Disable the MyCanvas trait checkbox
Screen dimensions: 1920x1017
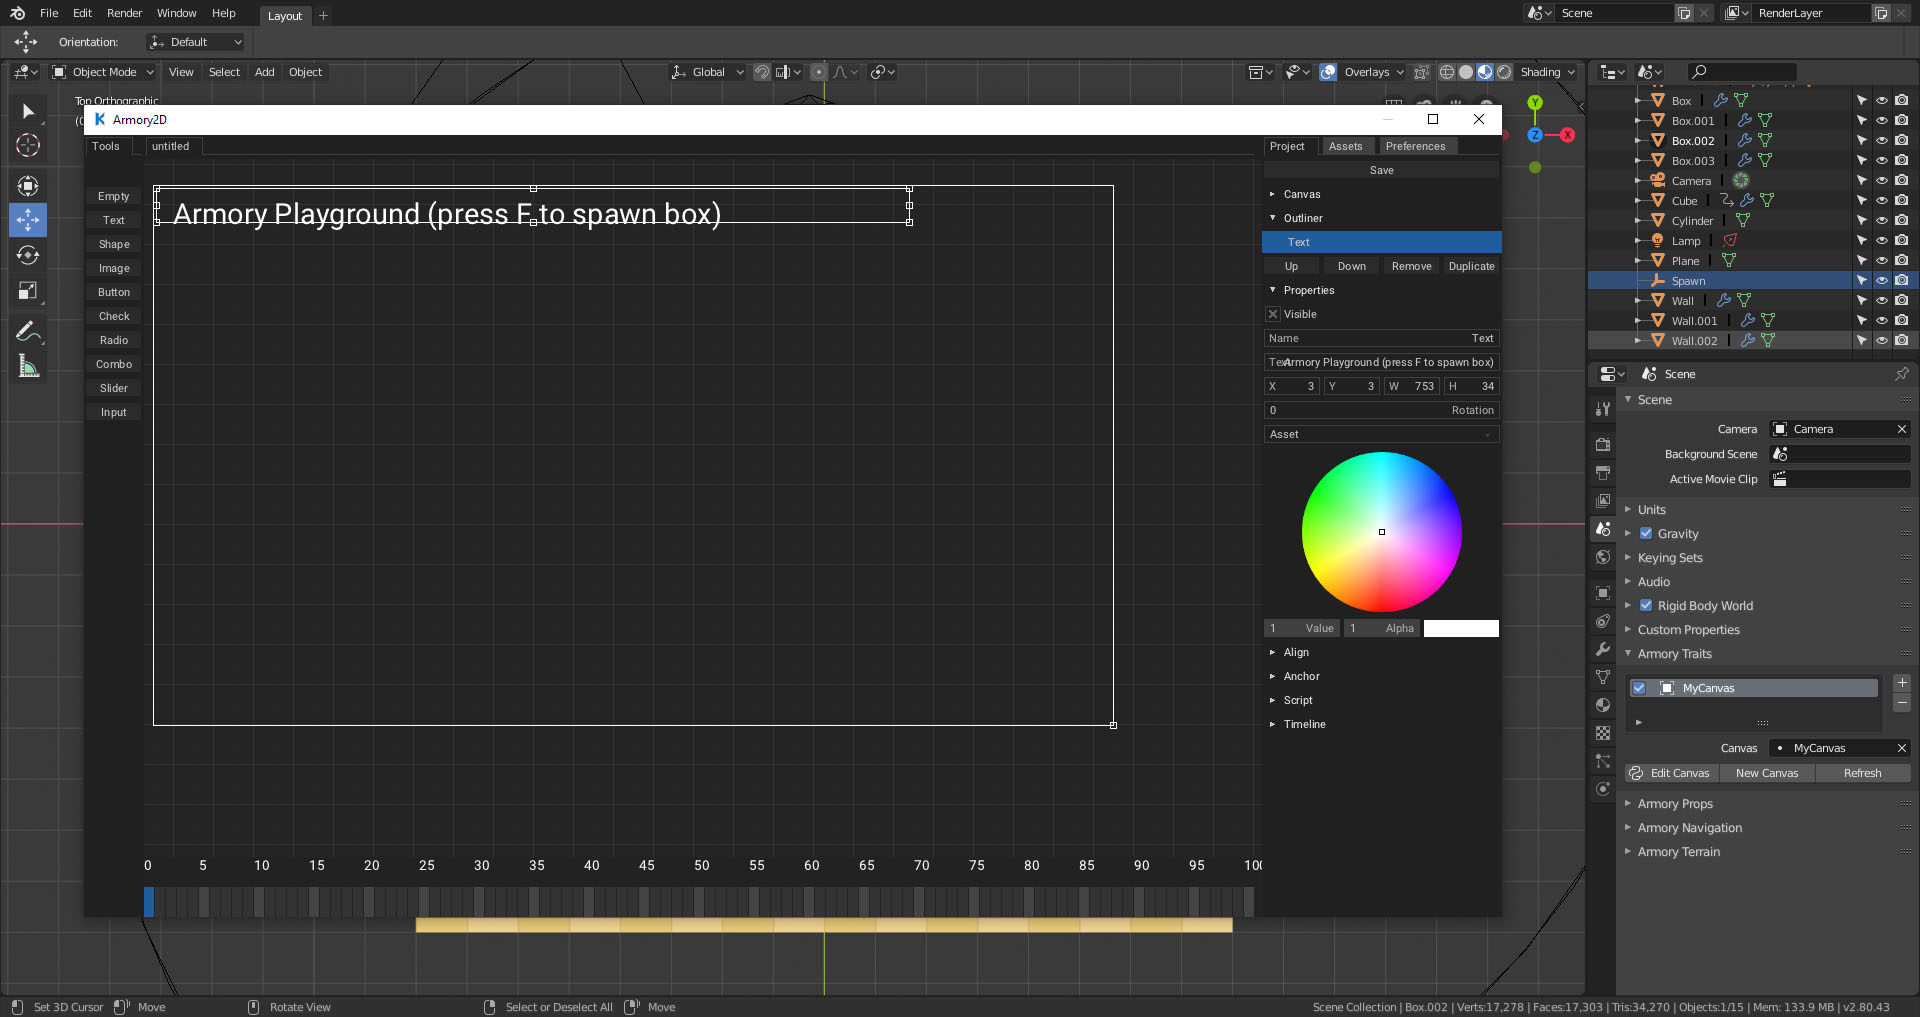pos(1639,688)
